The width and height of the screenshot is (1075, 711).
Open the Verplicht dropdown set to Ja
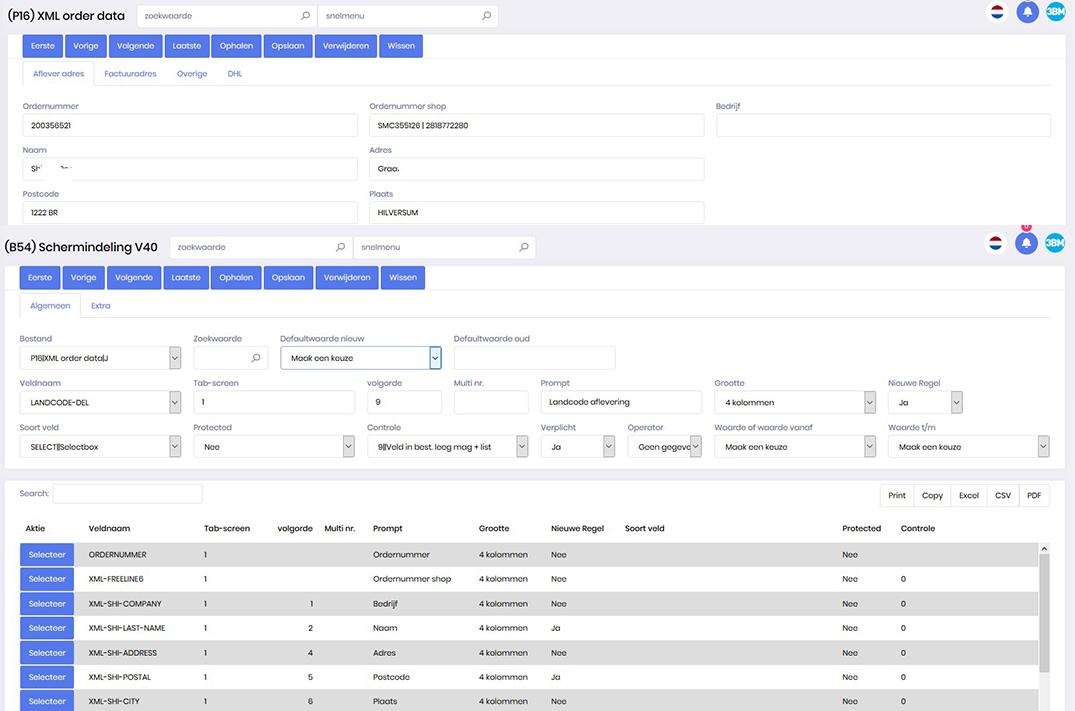tap(608, 447)
